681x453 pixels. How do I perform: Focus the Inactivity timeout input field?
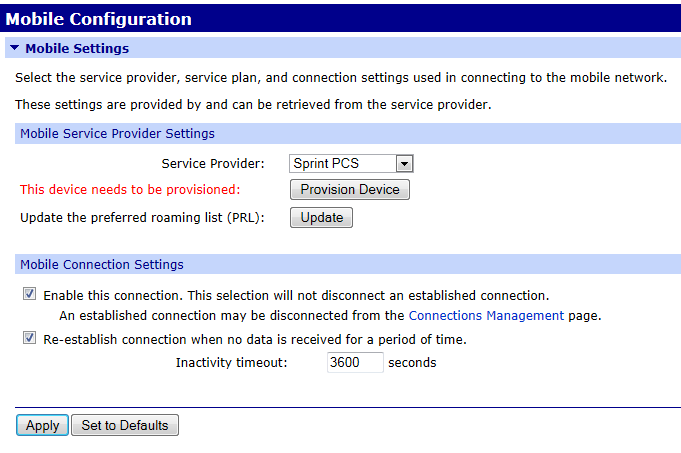tap(354, 362)
